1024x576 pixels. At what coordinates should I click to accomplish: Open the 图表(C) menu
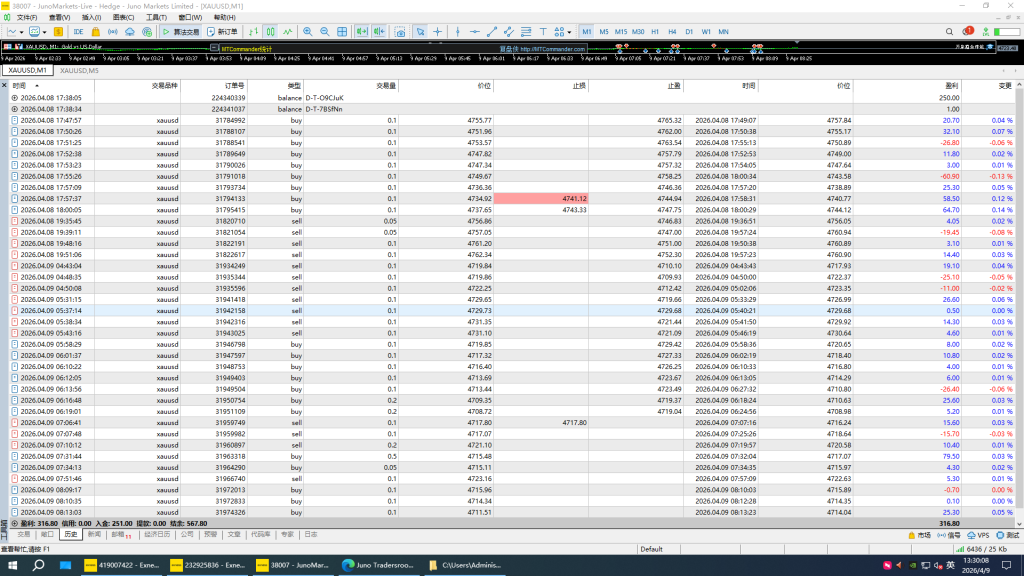tap(123, 17)
